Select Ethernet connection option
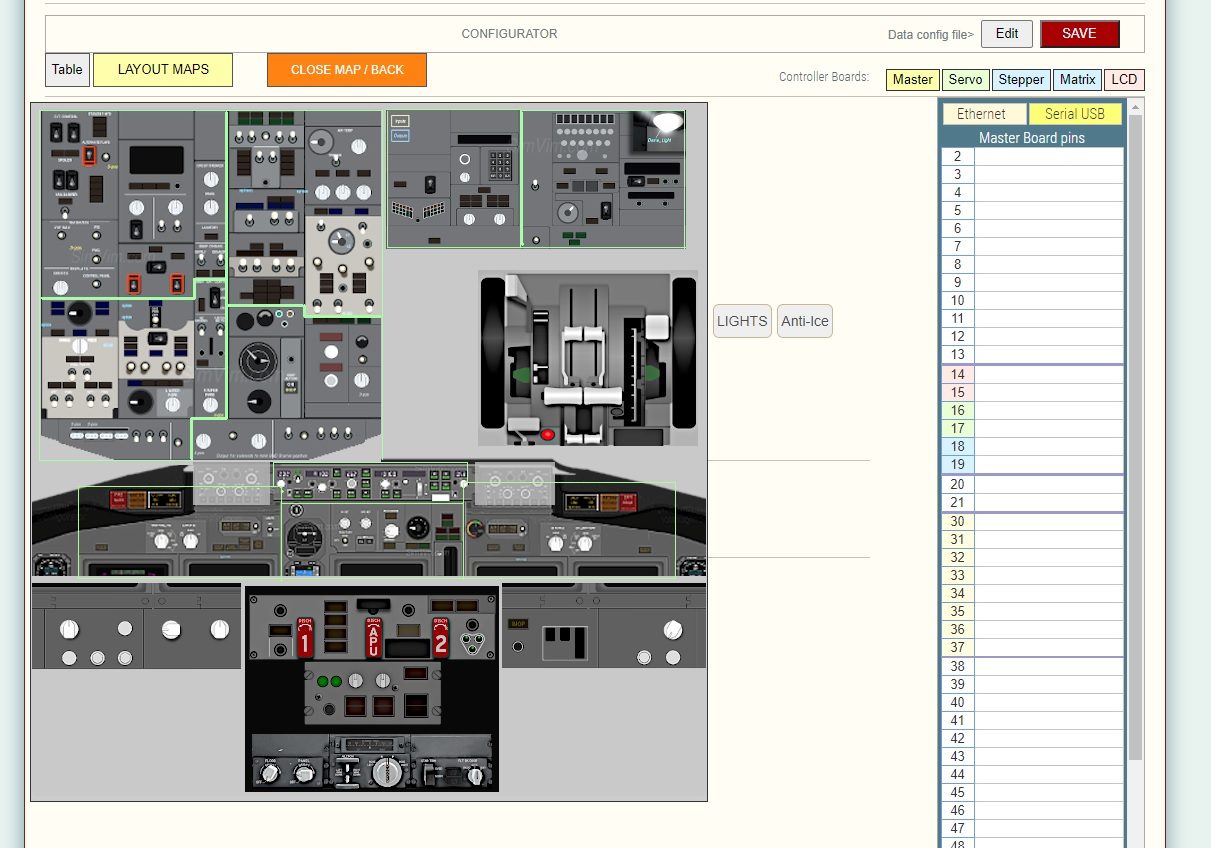 [981, 114]
